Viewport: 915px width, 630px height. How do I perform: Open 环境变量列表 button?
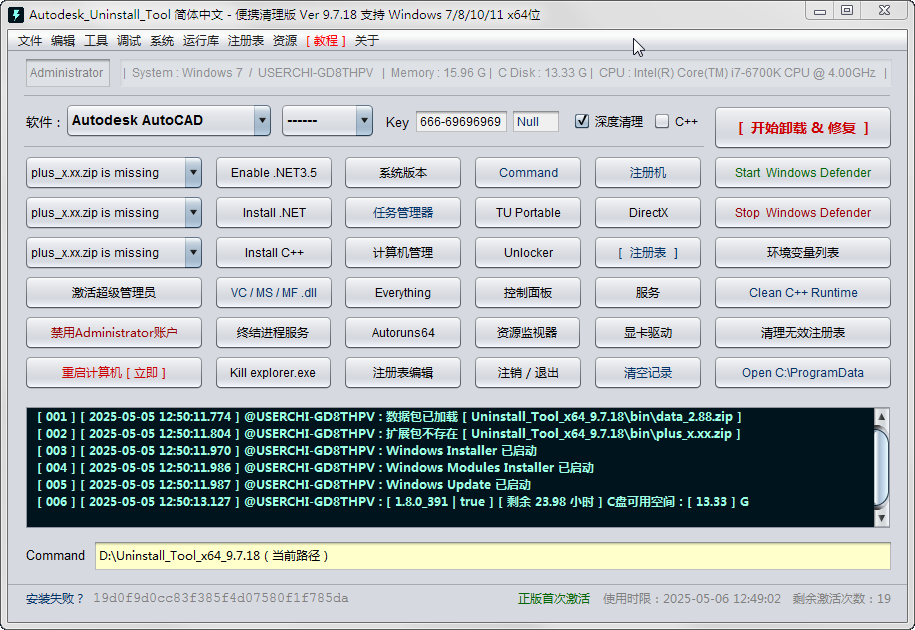(803, 253)
